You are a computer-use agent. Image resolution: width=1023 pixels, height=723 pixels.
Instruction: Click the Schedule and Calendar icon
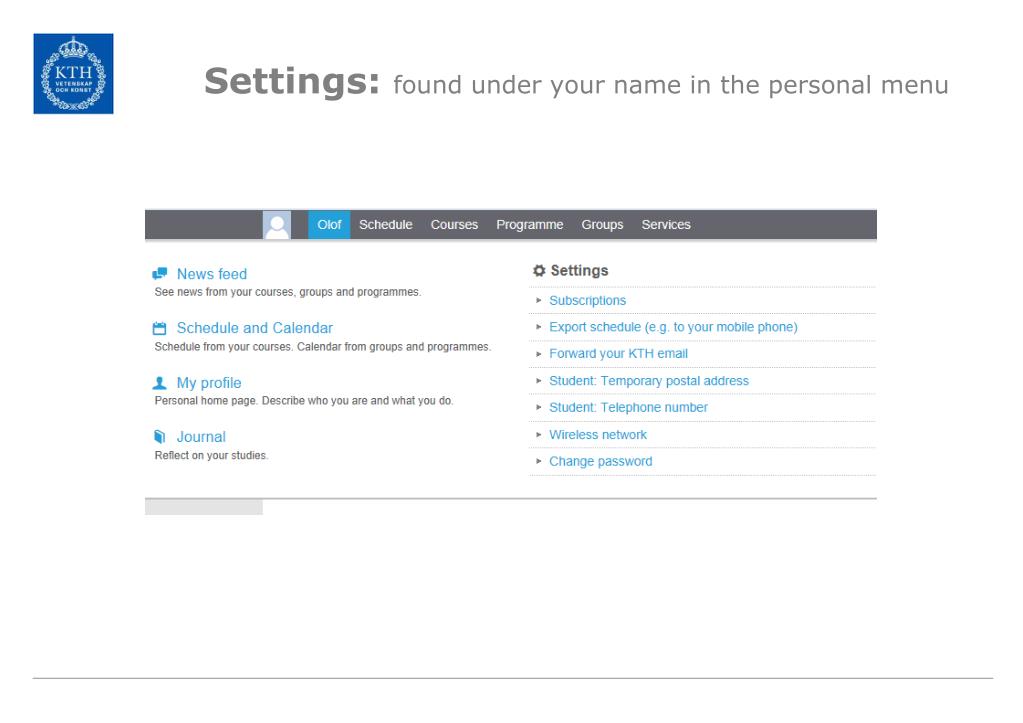(159, 328)
